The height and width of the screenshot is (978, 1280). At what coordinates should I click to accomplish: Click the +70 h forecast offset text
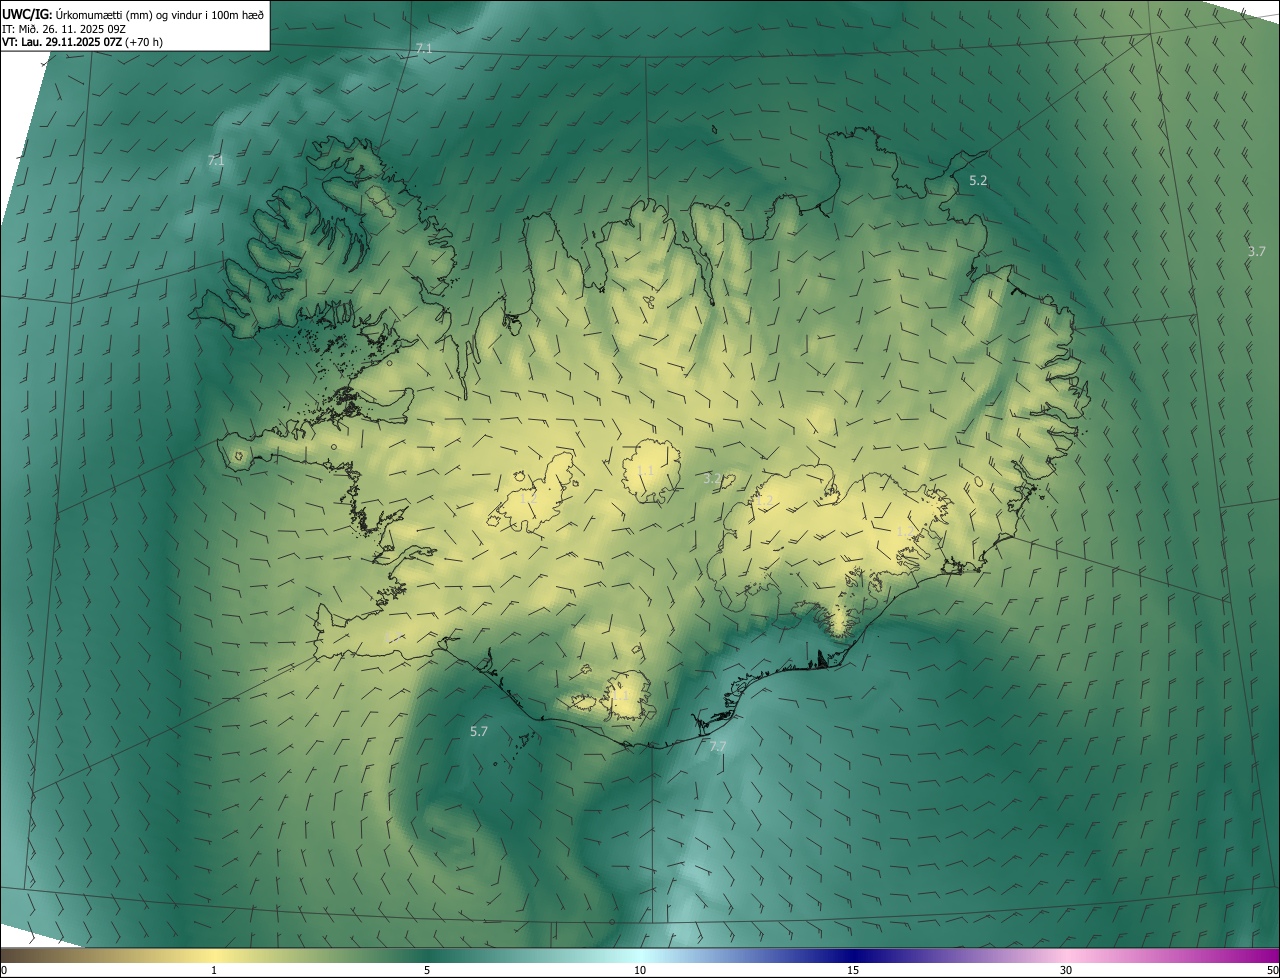(x=144, y=42)
